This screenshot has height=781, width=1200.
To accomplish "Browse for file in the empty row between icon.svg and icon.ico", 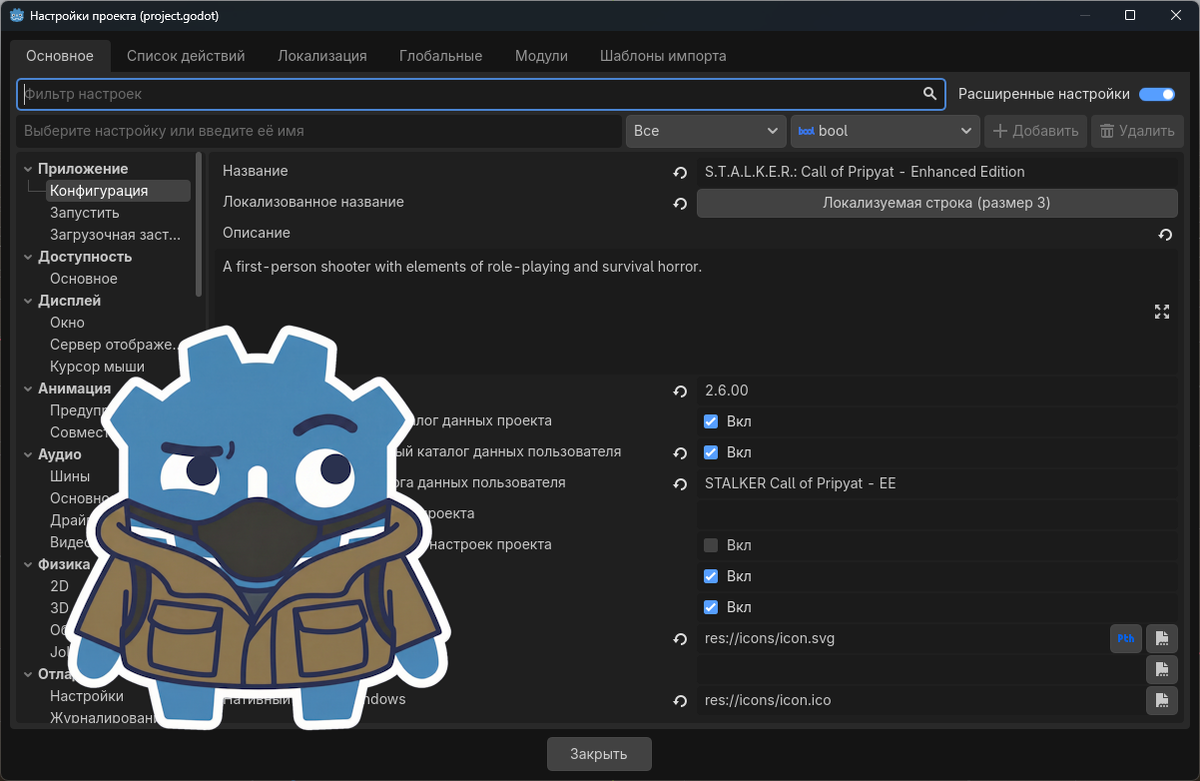I will (x=1162, y=669).
